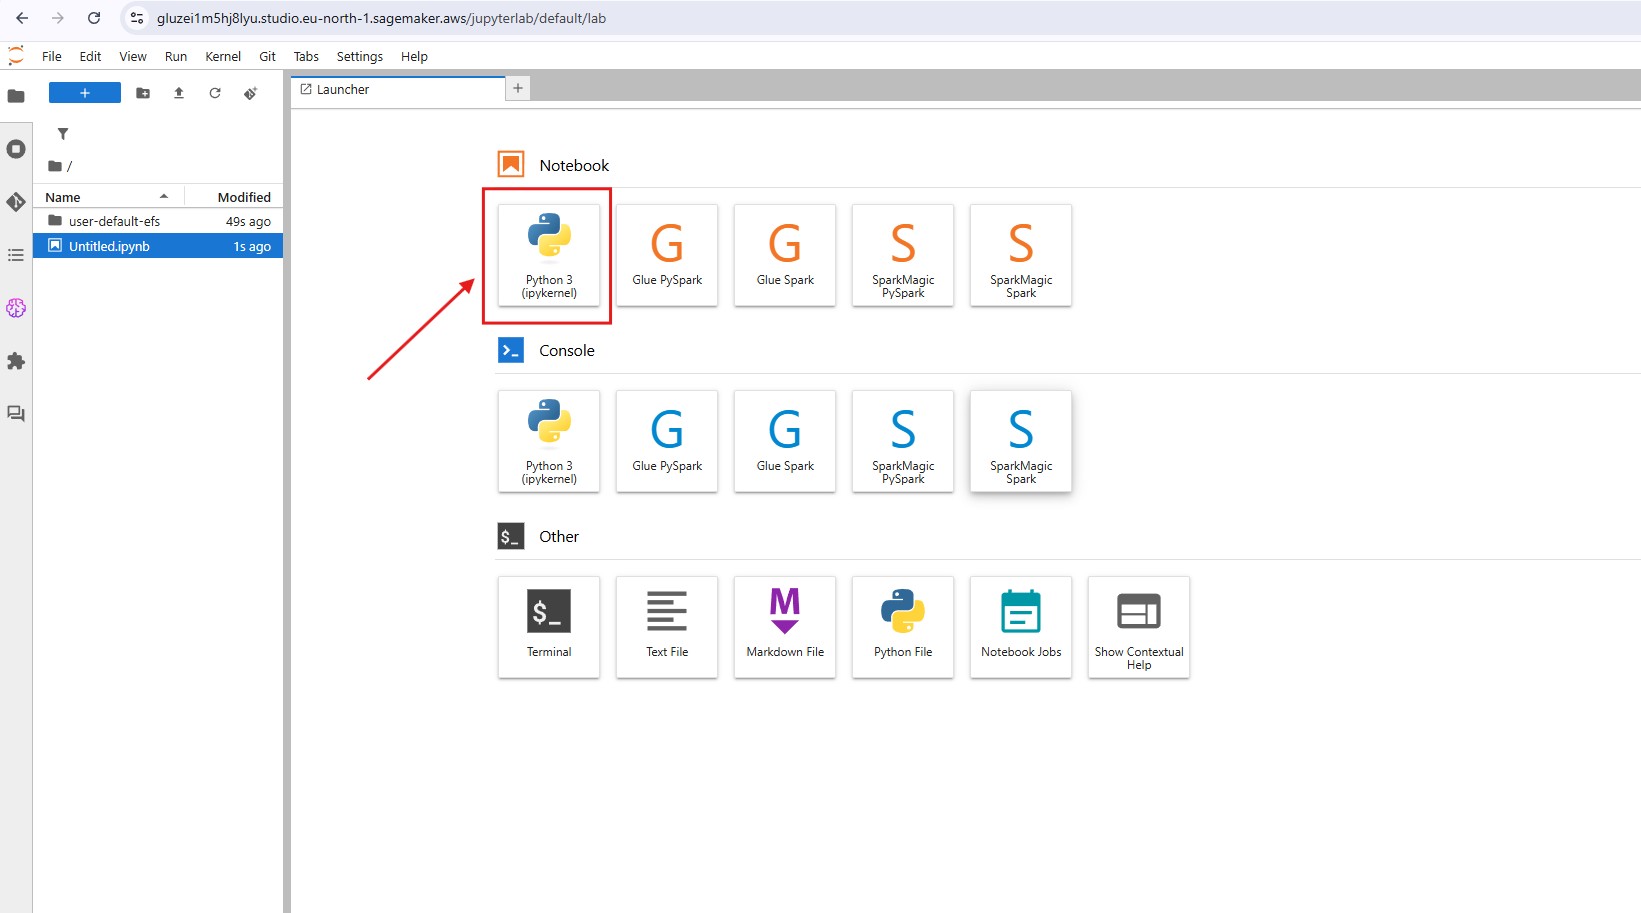
Task: Open the Git sidebar panel
Action: (16, 202)
